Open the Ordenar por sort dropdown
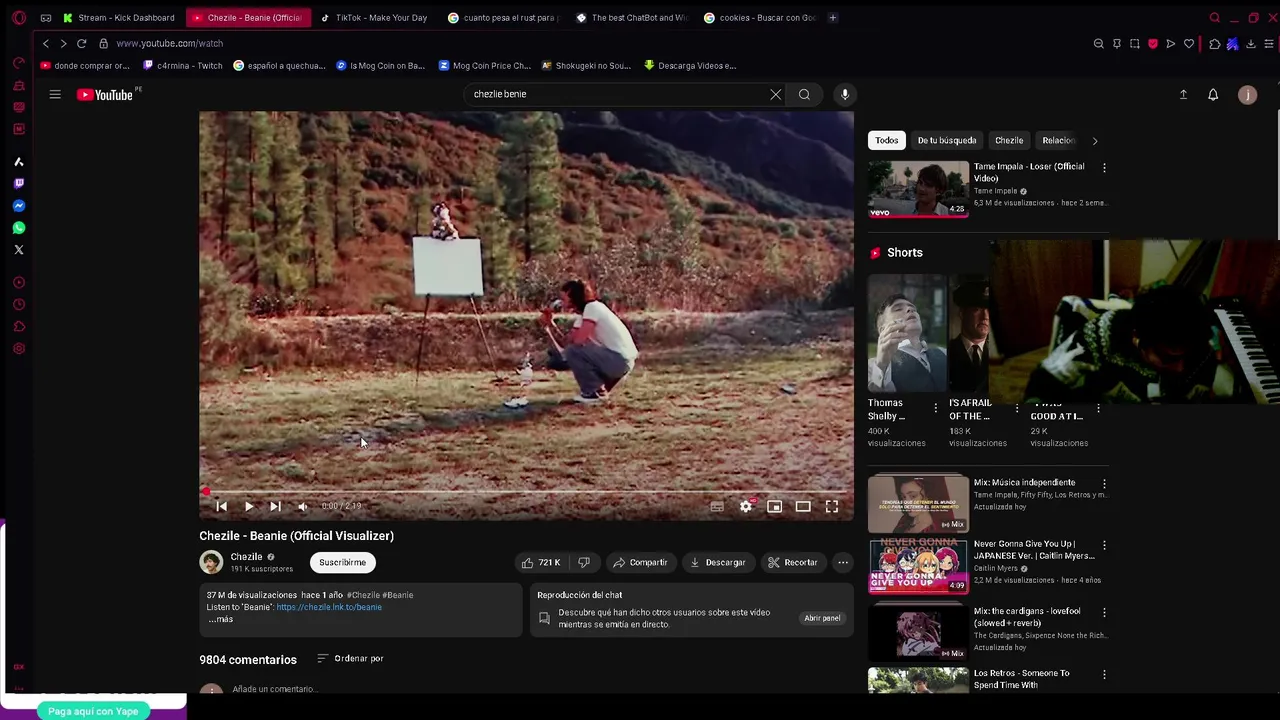The image size is (1280, 720). tap(350, 658)
